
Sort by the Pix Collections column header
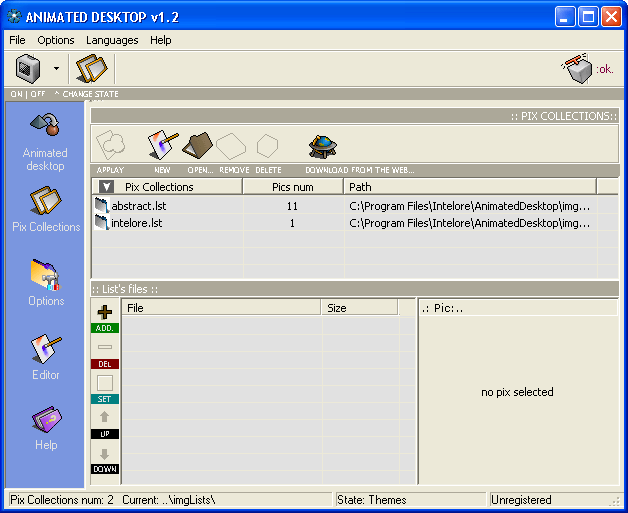point(167,187)
